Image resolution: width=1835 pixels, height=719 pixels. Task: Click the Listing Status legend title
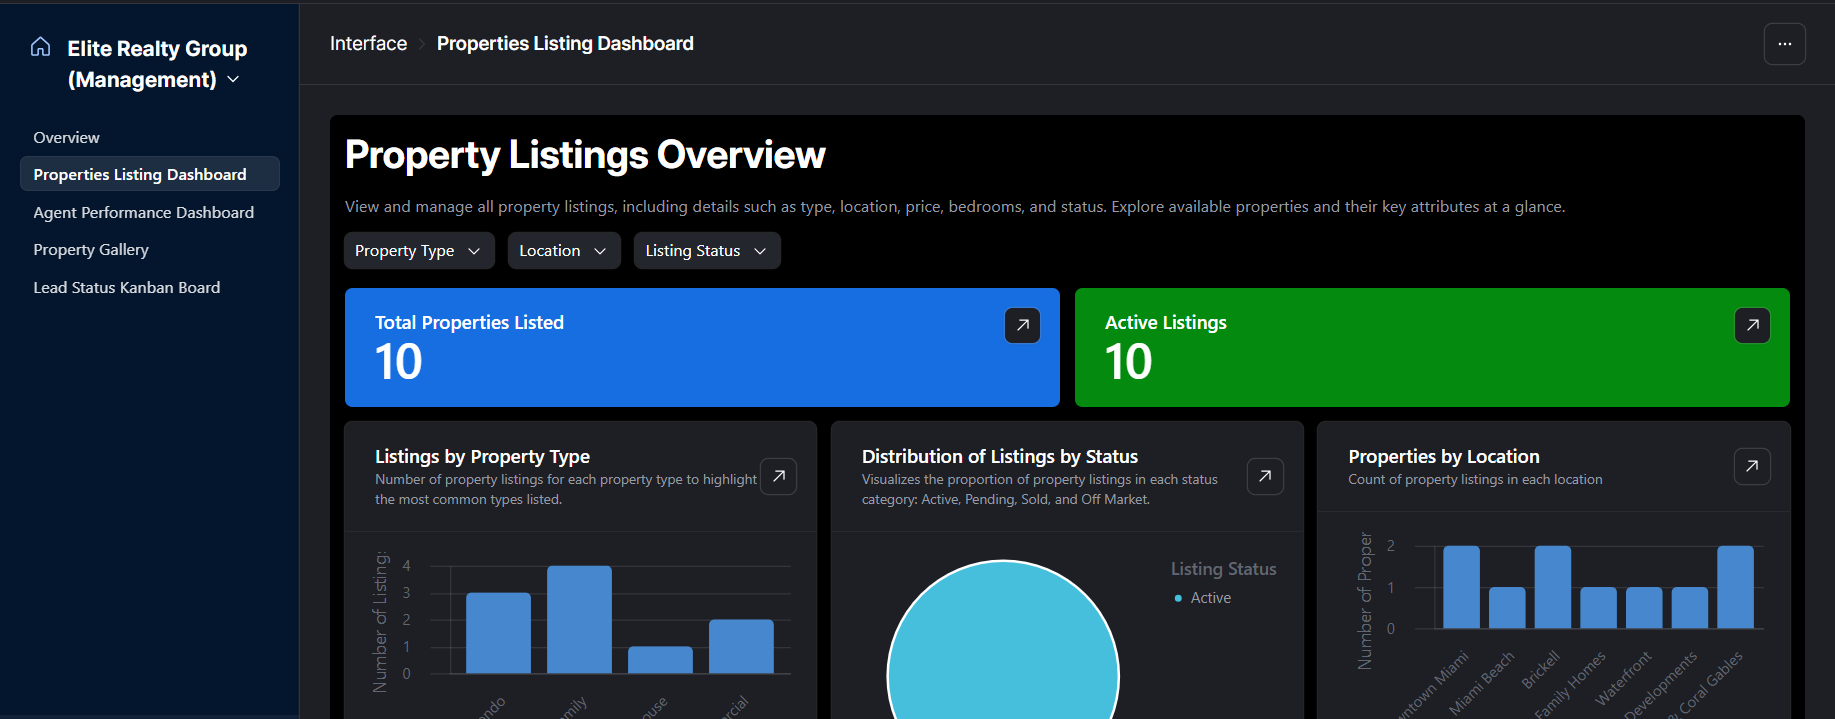(1224, 569)
